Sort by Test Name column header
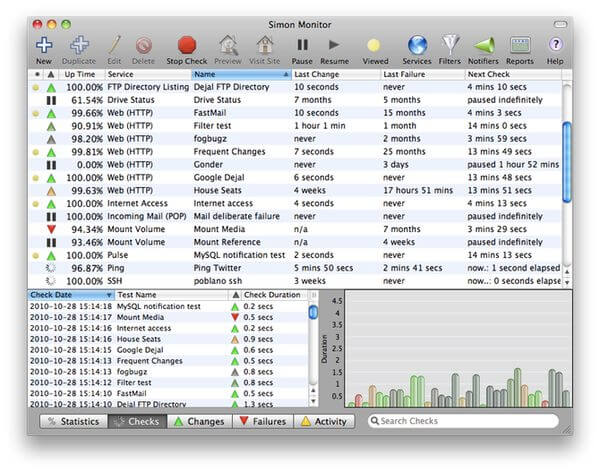The width and height of the screenshot is (600, 473). (171, 295)
